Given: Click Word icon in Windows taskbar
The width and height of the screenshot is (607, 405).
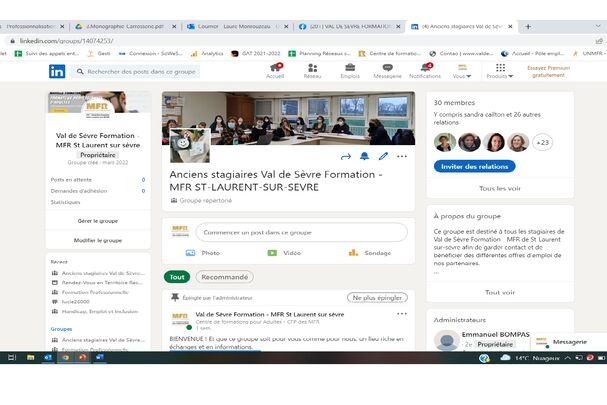Looking at the screenshot, I should pos(100,357).
